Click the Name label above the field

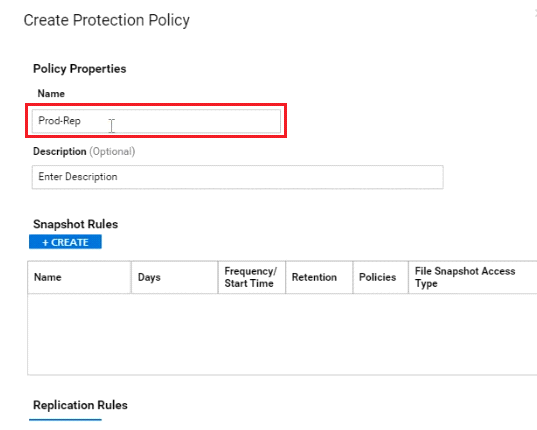tap(51, 93)
